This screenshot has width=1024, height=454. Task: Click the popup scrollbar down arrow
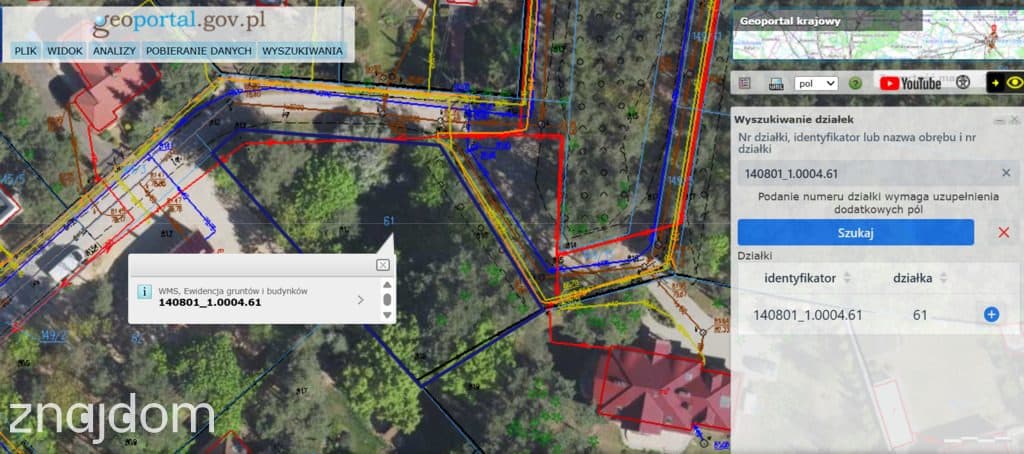click(x=387, y=315)
